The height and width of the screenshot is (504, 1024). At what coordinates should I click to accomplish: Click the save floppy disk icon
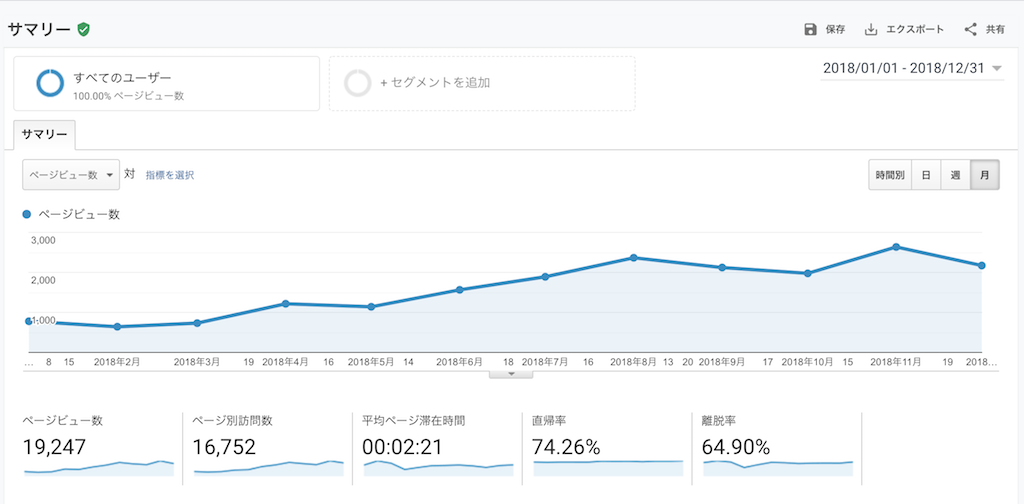810,29
